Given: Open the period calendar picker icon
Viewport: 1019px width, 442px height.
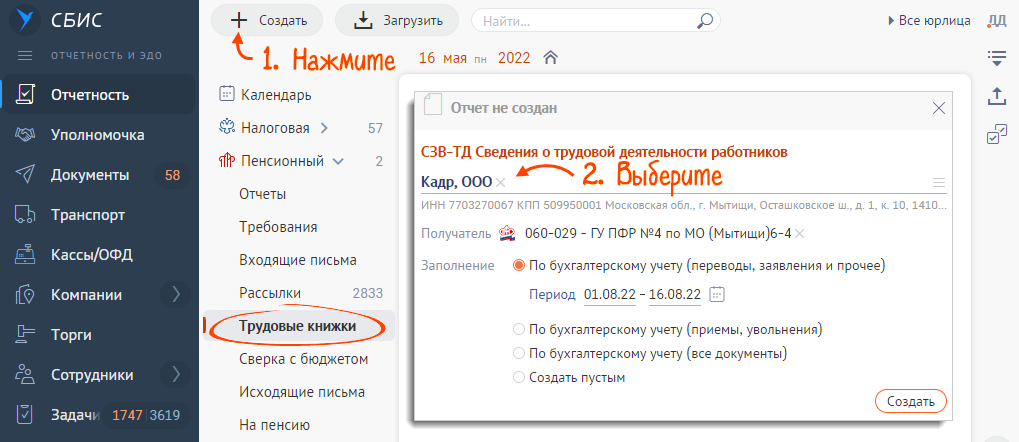Looking at the screenshot, I should pos(717,294).
